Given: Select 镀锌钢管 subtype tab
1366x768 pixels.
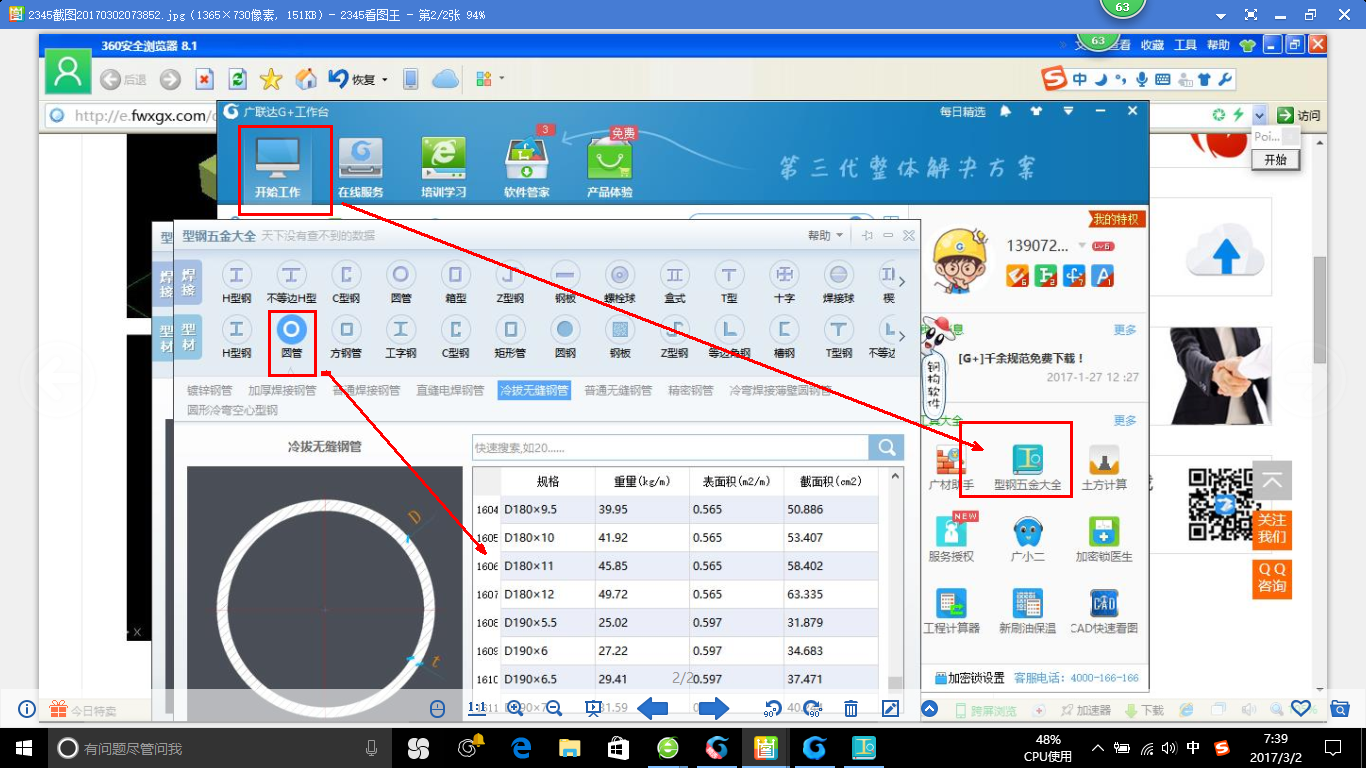Looking at the screenshot, I should click(210, 390).
